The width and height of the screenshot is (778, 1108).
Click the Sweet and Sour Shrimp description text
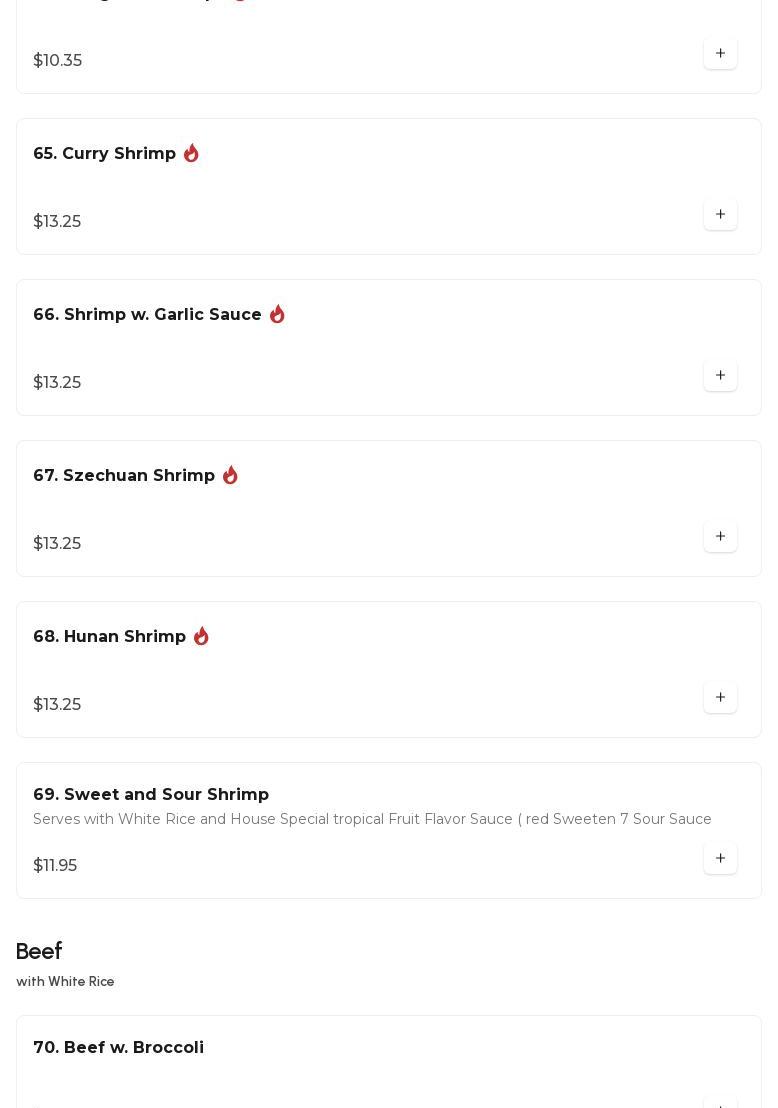coord(372,820)
